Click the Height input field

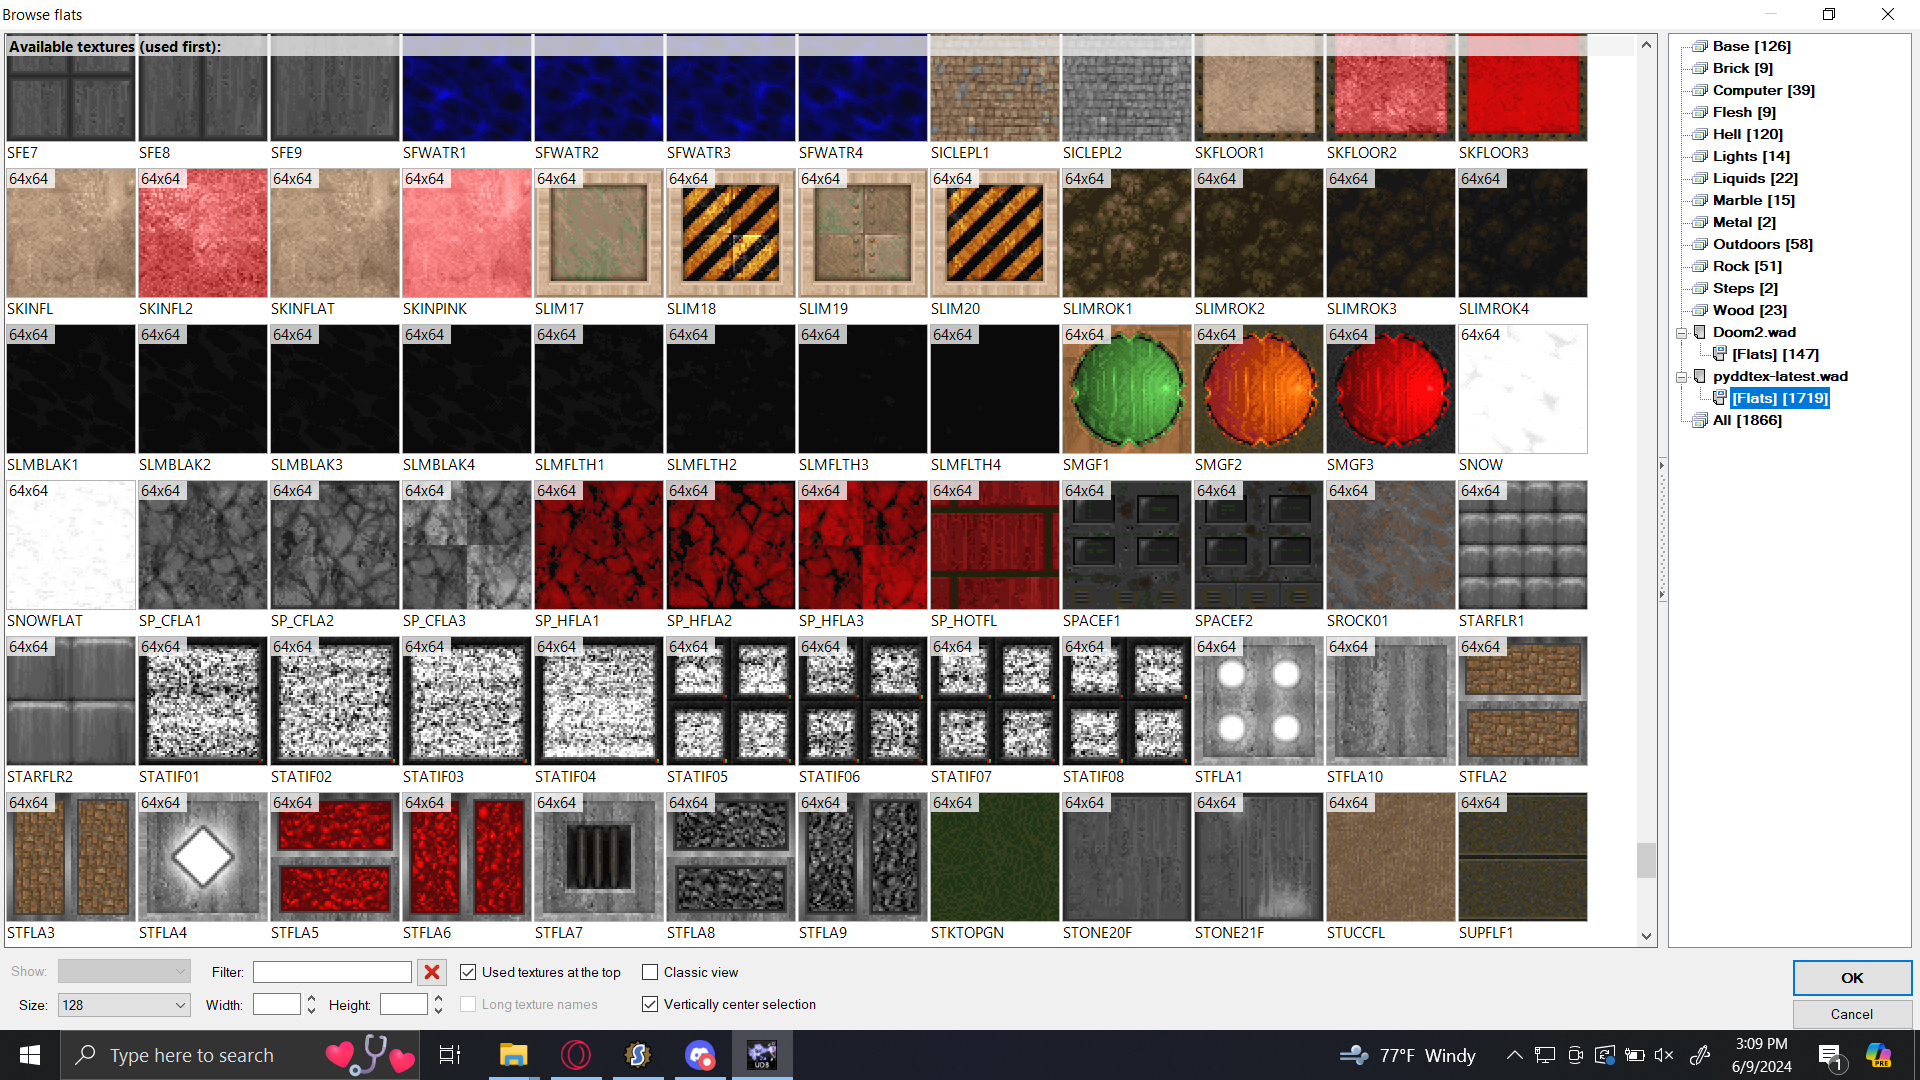tap(404, 1005)
